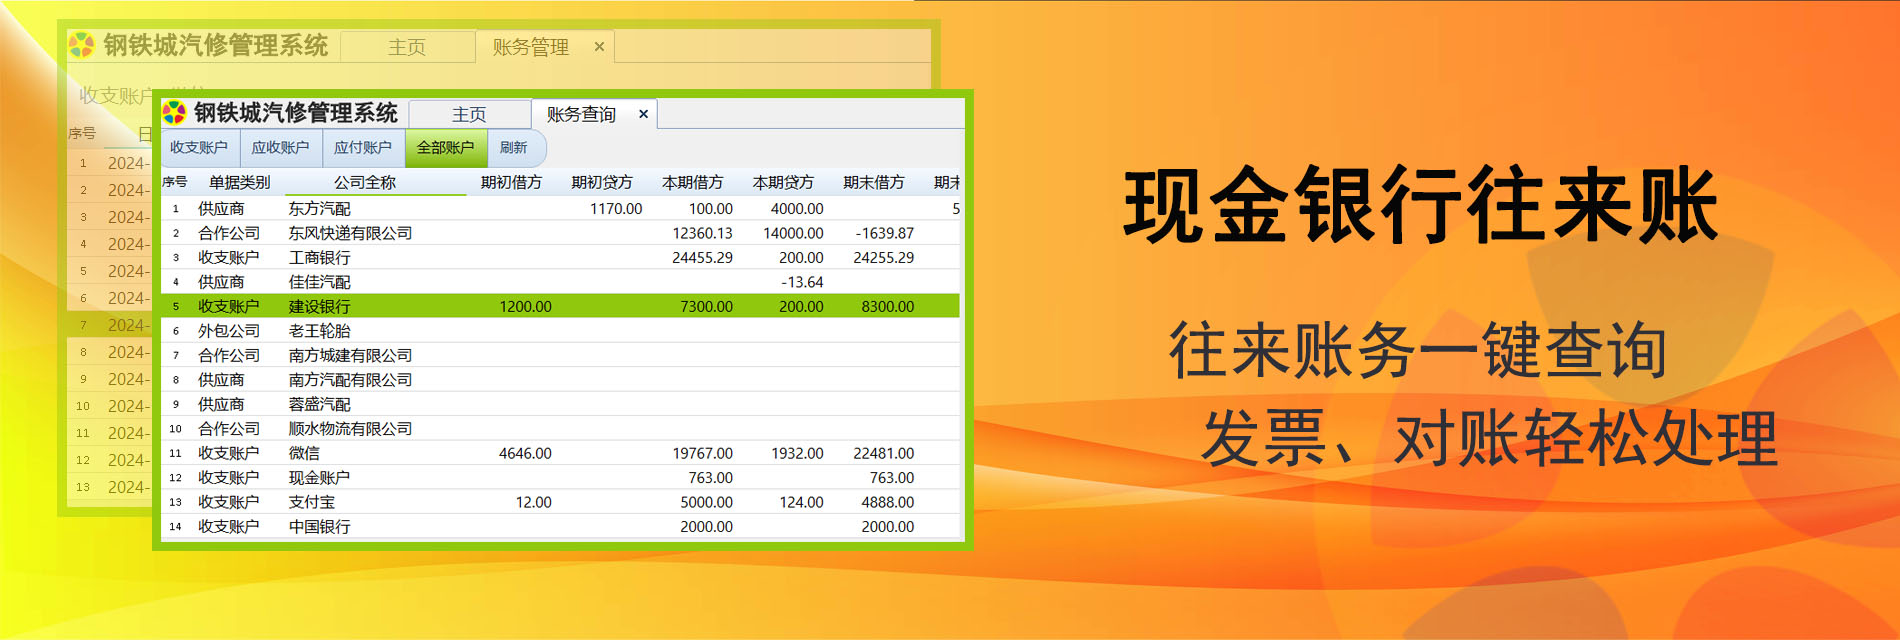The width and height of the screenshot is (1900, 640).
Task: Sort by the 公司全称 column header
Action: click(365, 182)
